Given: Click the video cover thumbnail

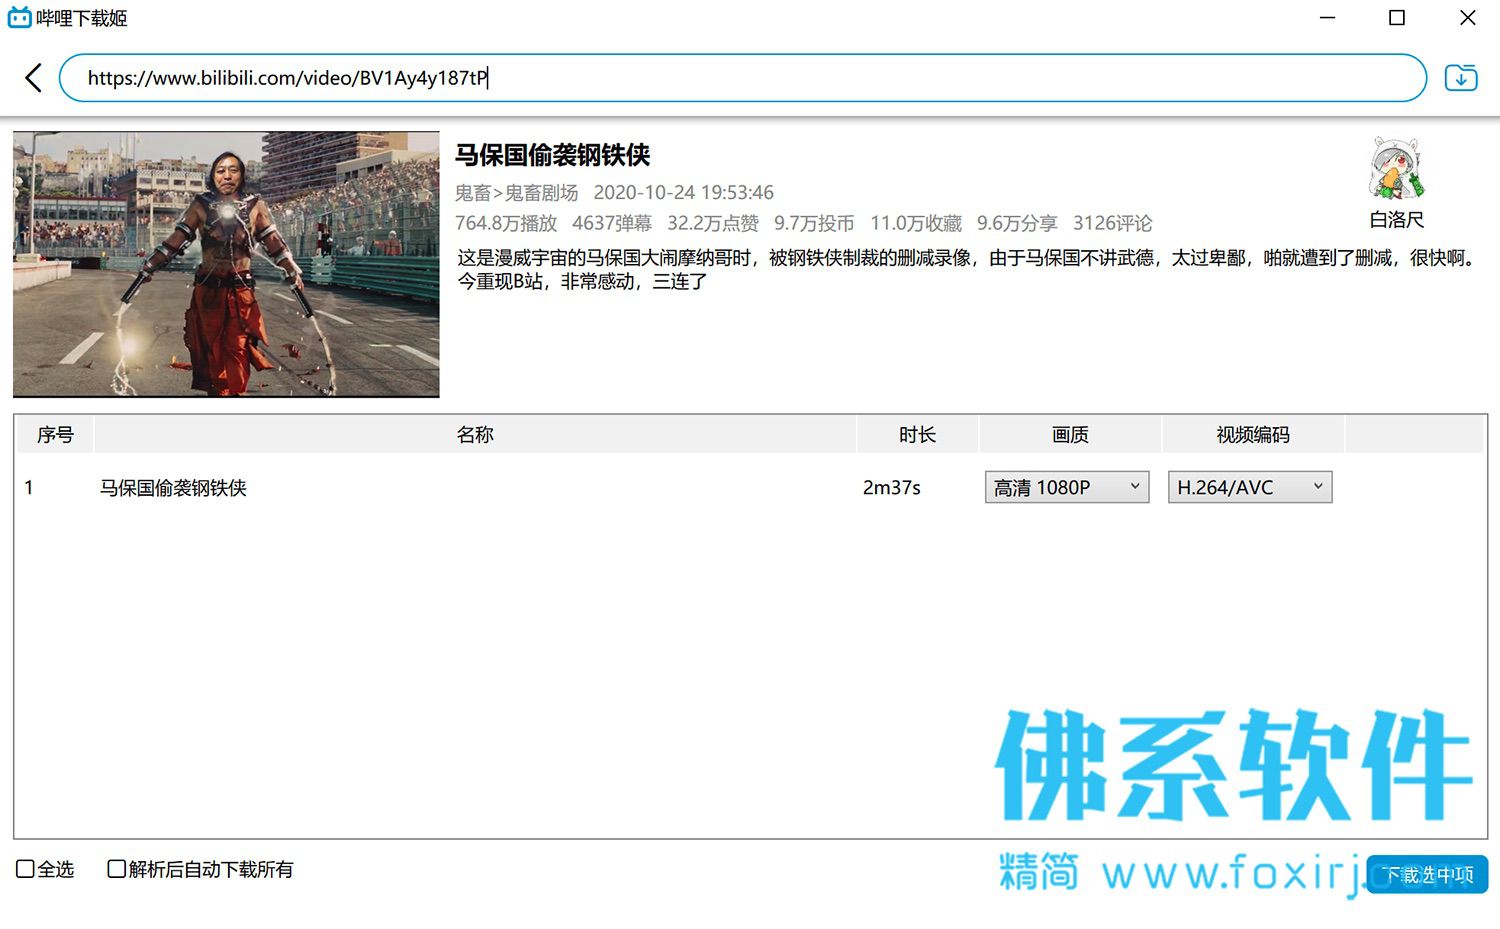Looking at the screenshot, I should coord(226,264).
